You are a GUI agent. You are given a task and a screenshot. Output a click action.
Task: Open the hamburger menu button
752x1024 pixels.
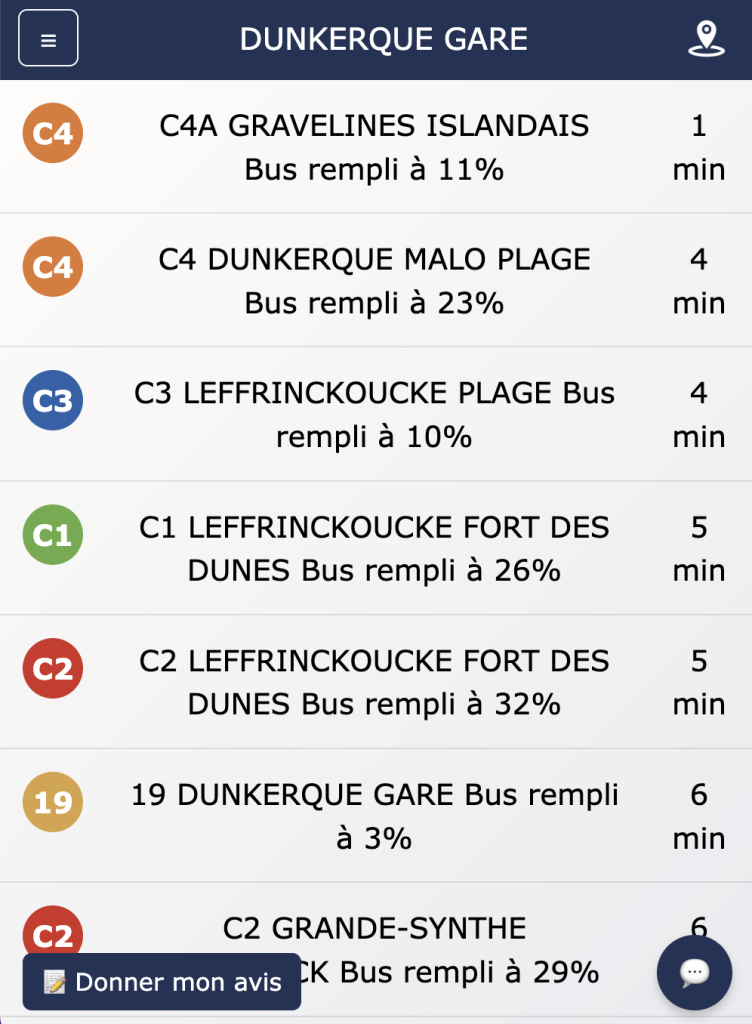point(48,39)
